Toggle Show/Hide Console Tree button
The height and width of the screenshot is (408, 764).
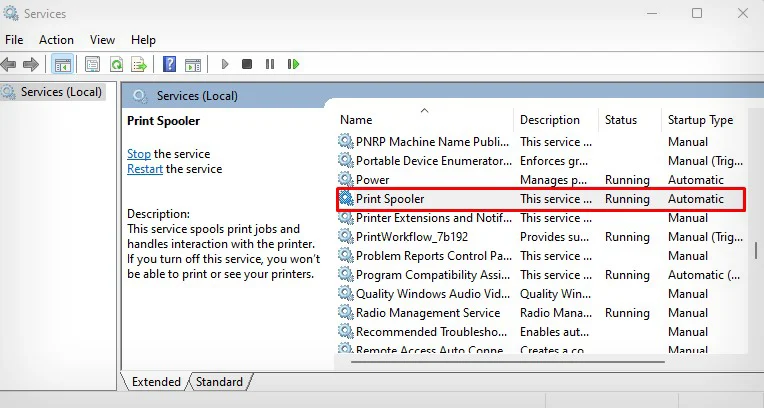[x=63, y=64]
